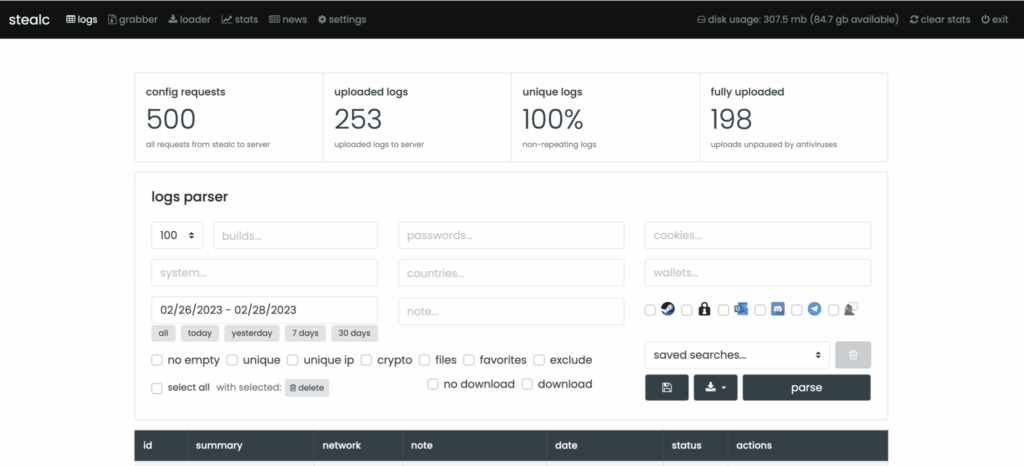This screenshot has width=1024, height=466.
Task: Click the Outlook logo icon
Action: 741,309
